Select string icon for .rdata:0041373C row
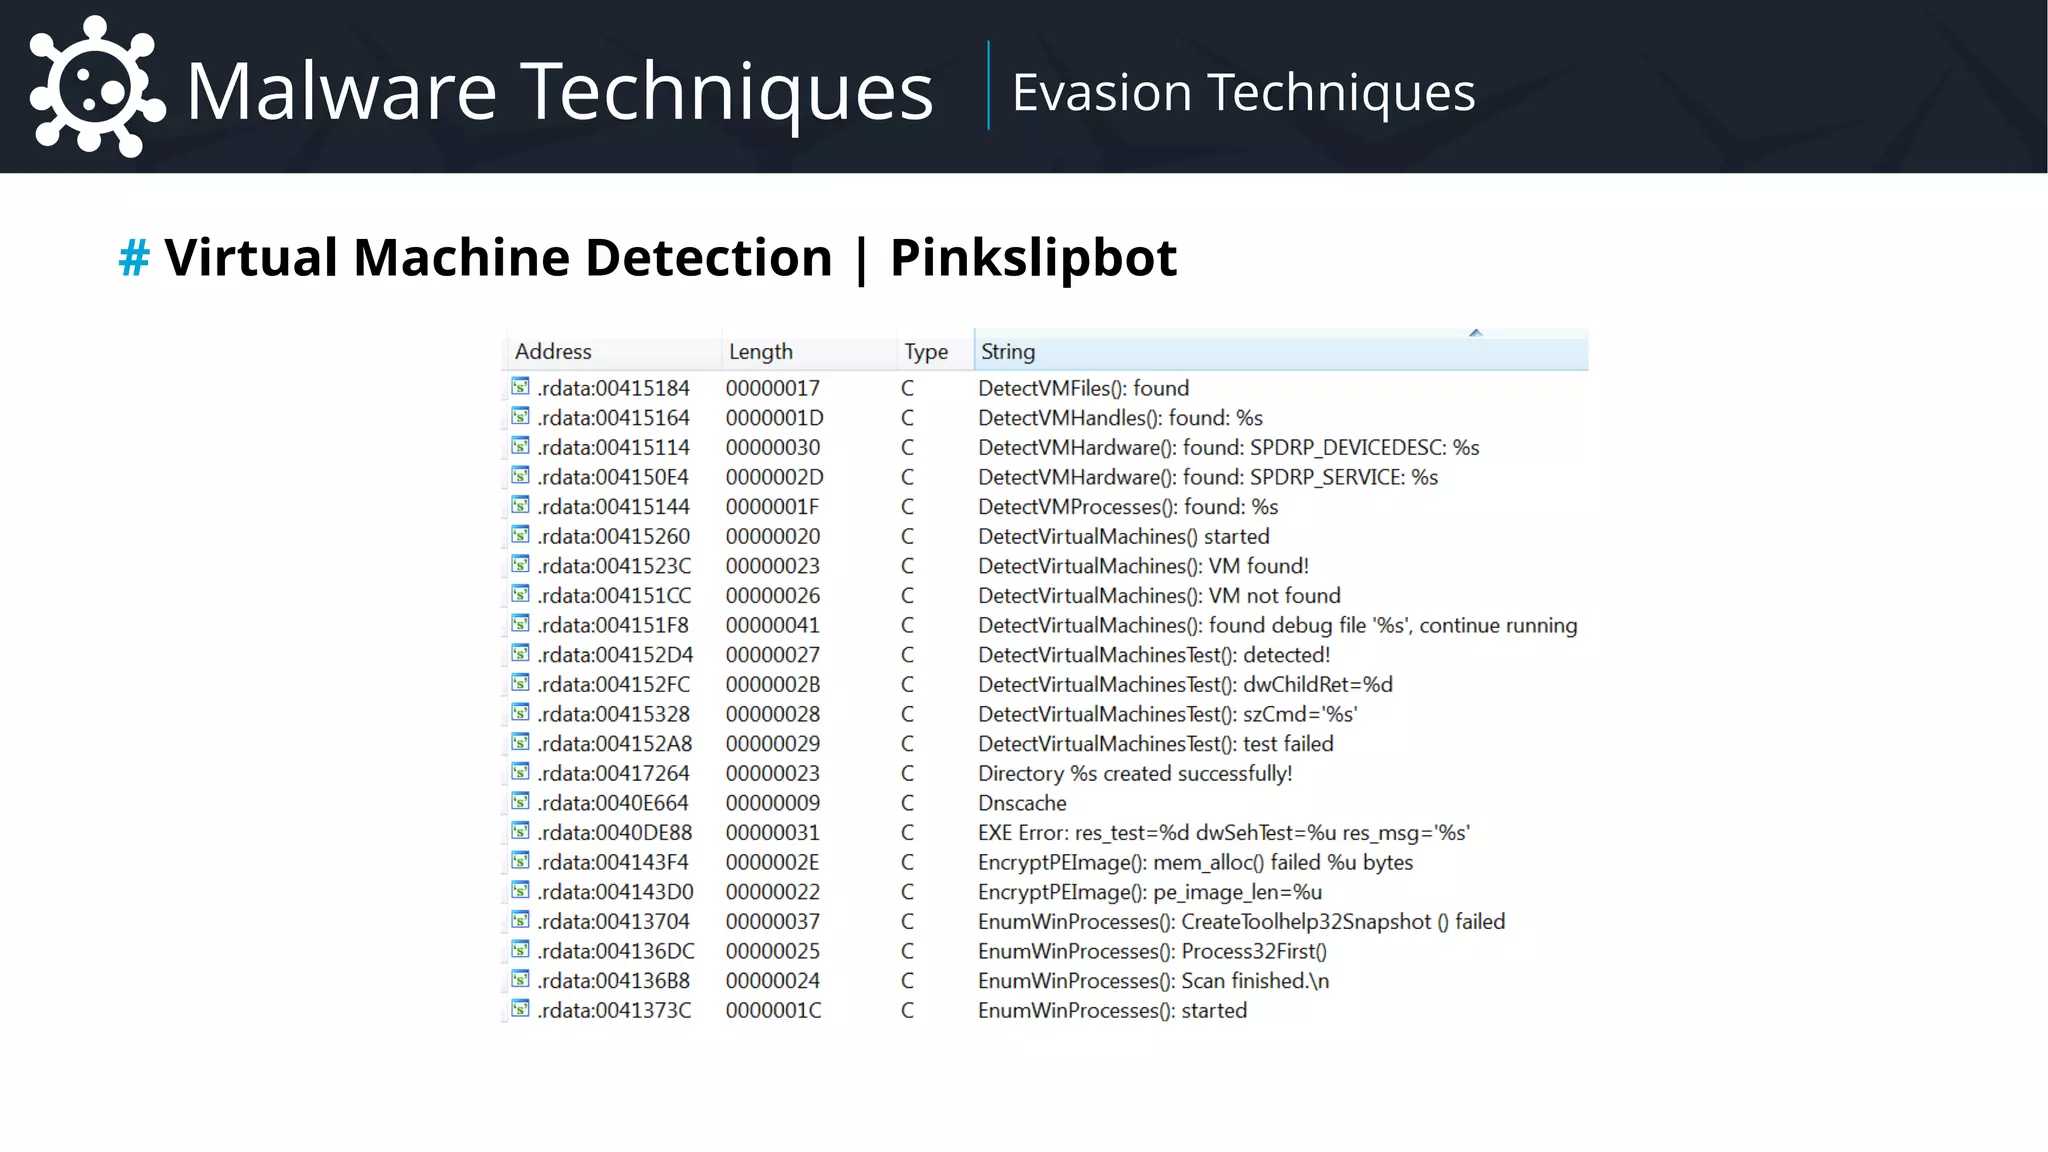The width and height of the screenshot is (2048, 1152). point(520,1008)
